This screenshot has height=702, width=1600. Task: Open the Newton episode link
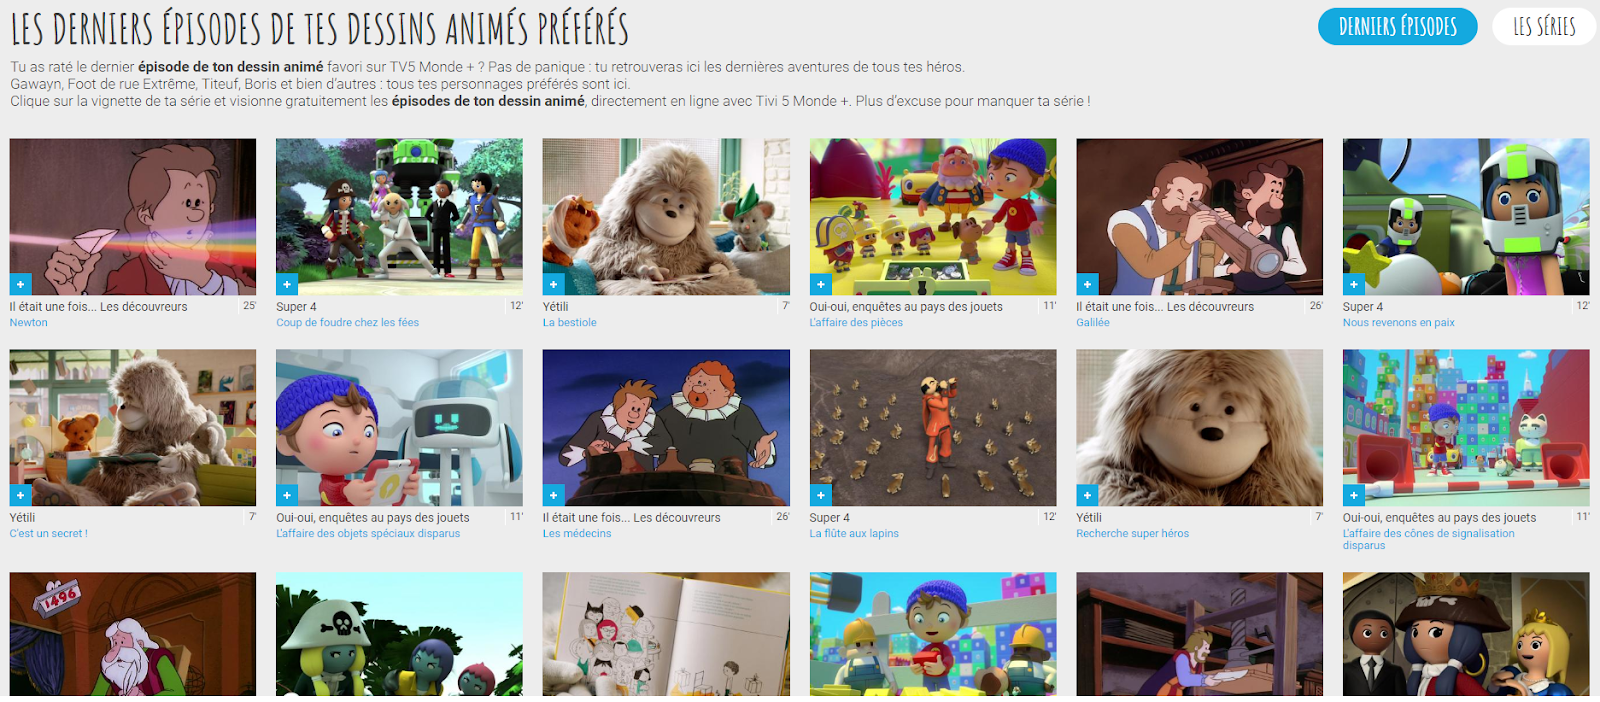click(x=29, y=322)
